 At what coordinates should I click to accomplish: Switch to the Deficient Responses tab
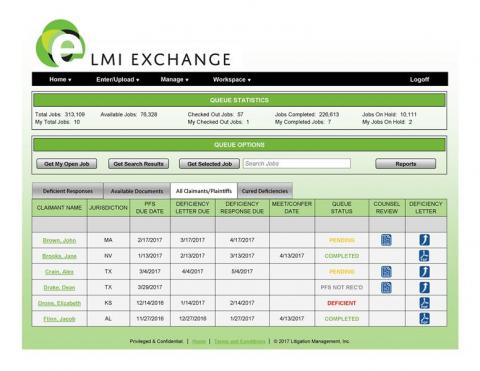[x=68, y=191]
